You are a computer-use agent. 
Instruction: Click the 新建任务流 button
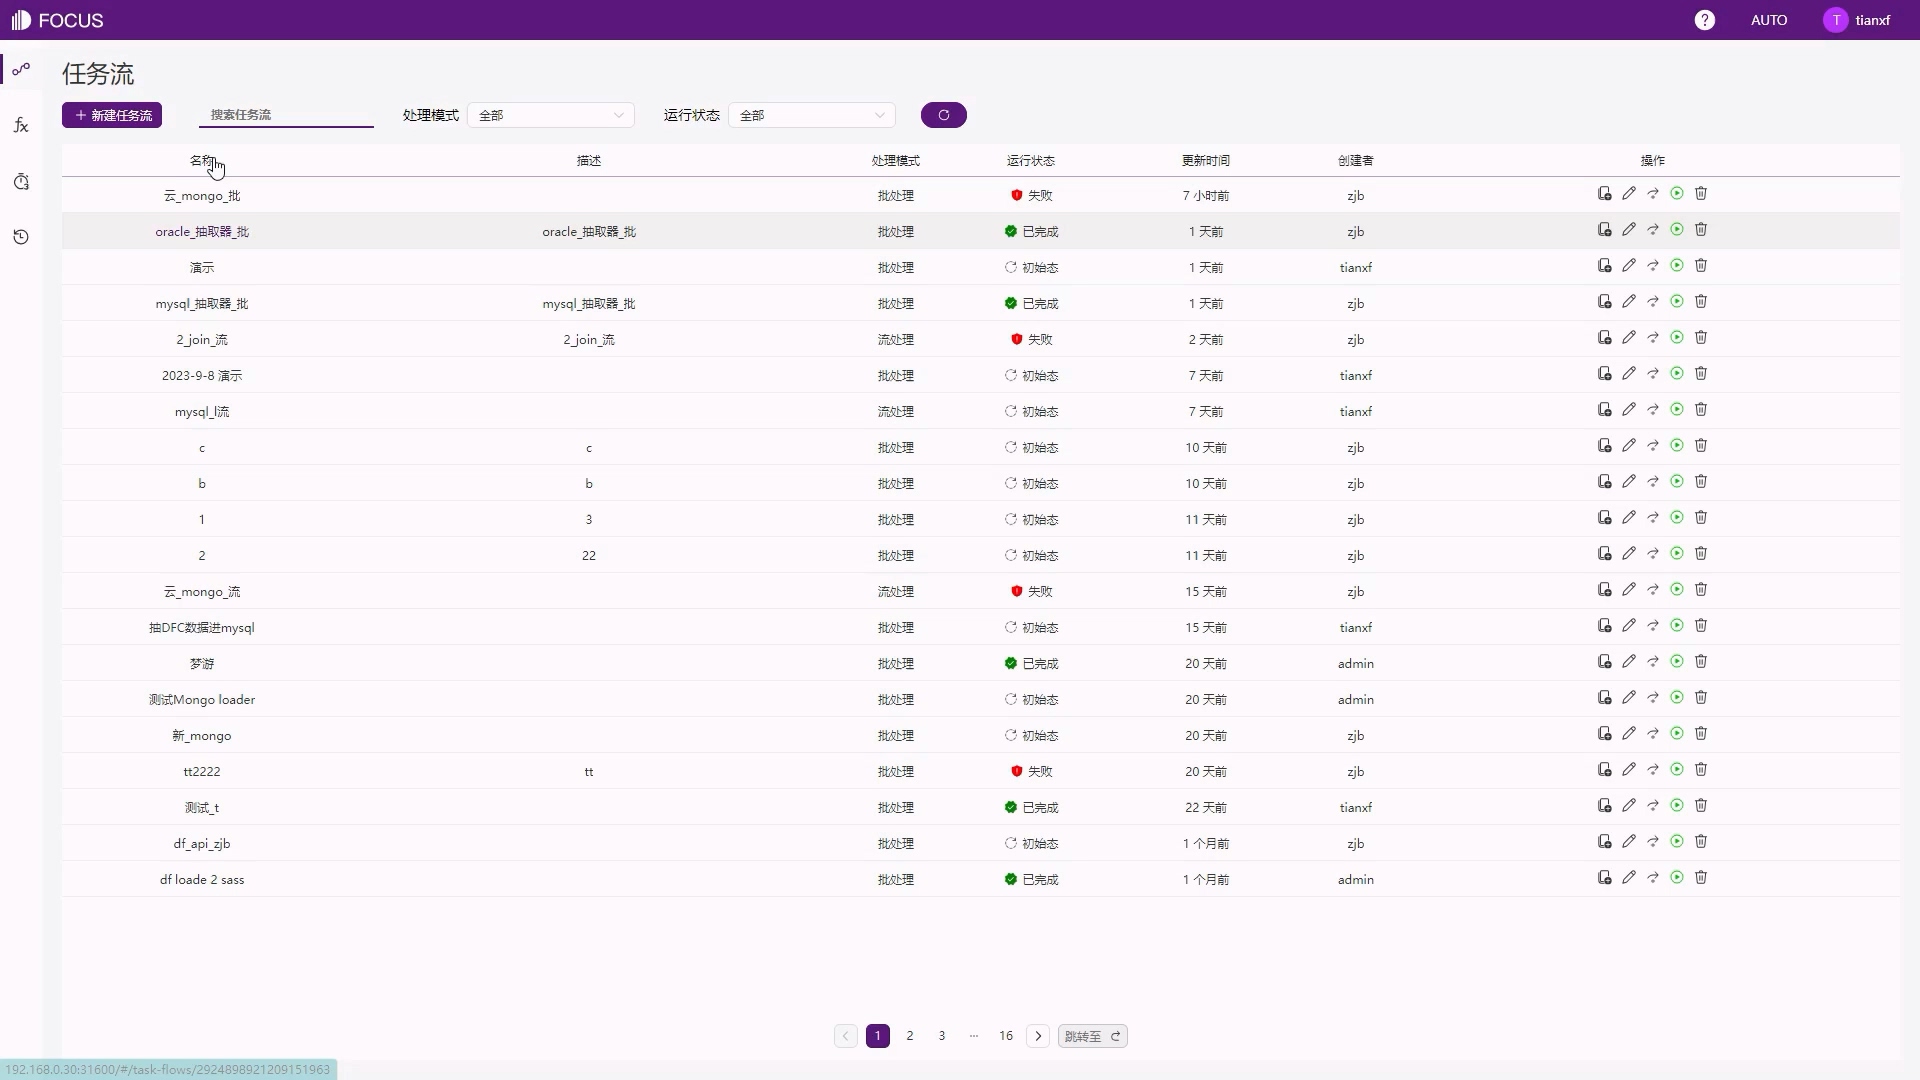click(112, 115)
